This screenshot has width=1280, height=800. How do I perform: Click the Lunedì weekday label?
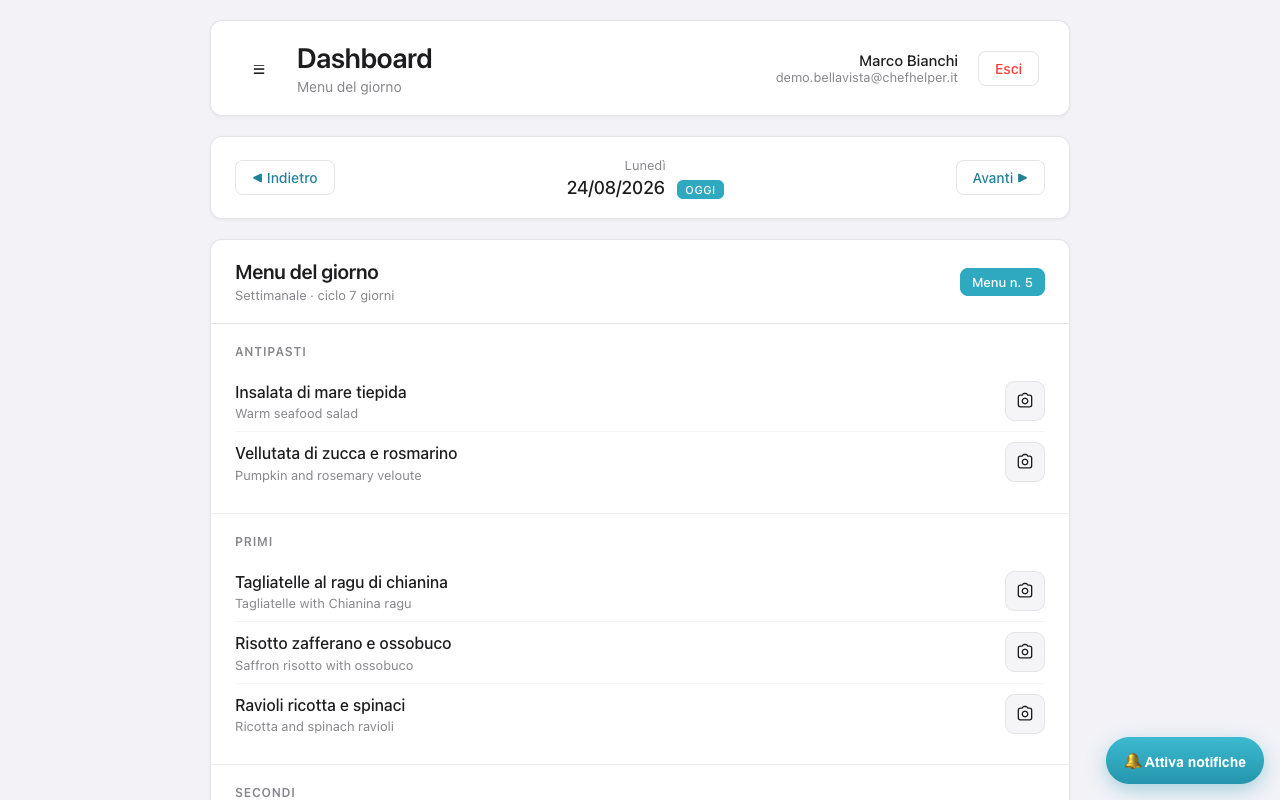(645, 166)
